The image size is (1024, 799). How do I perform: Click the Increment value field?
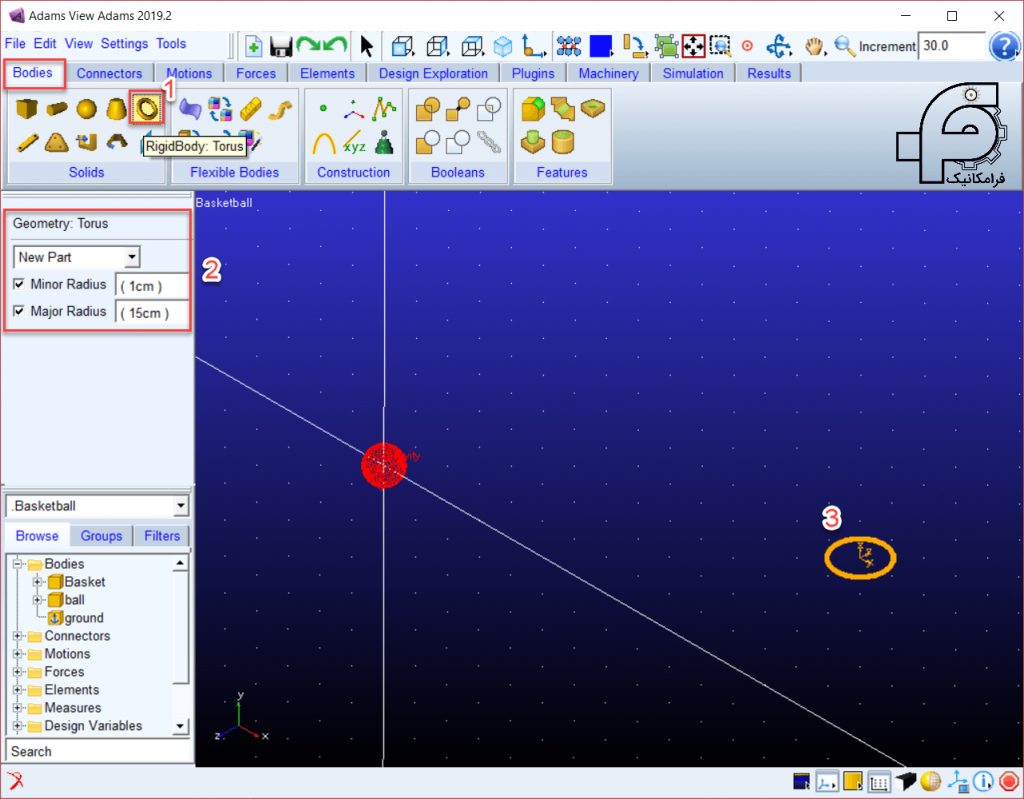pos(951,46)
